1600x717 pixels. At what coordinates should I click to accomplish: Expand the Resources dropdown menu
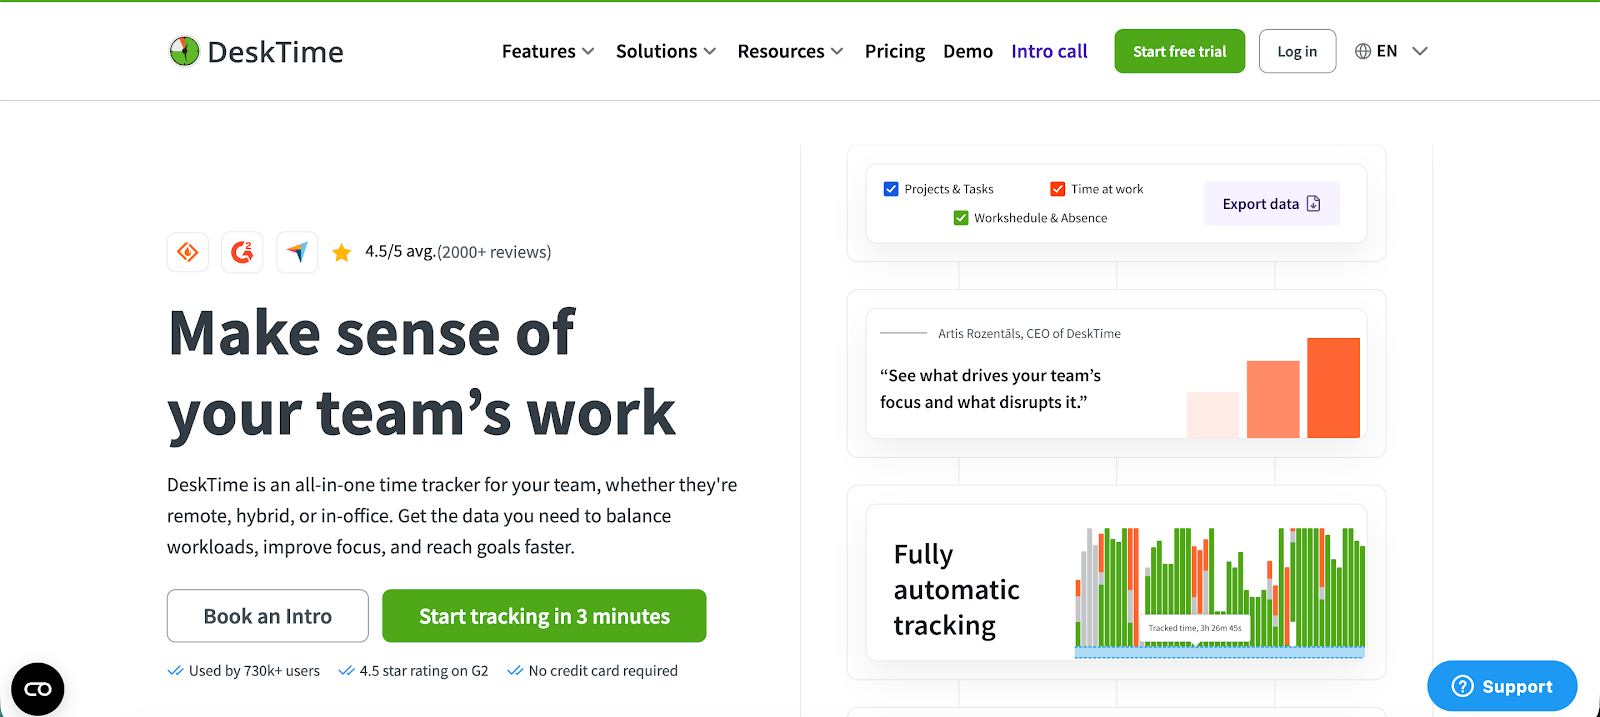pos(790,51)
